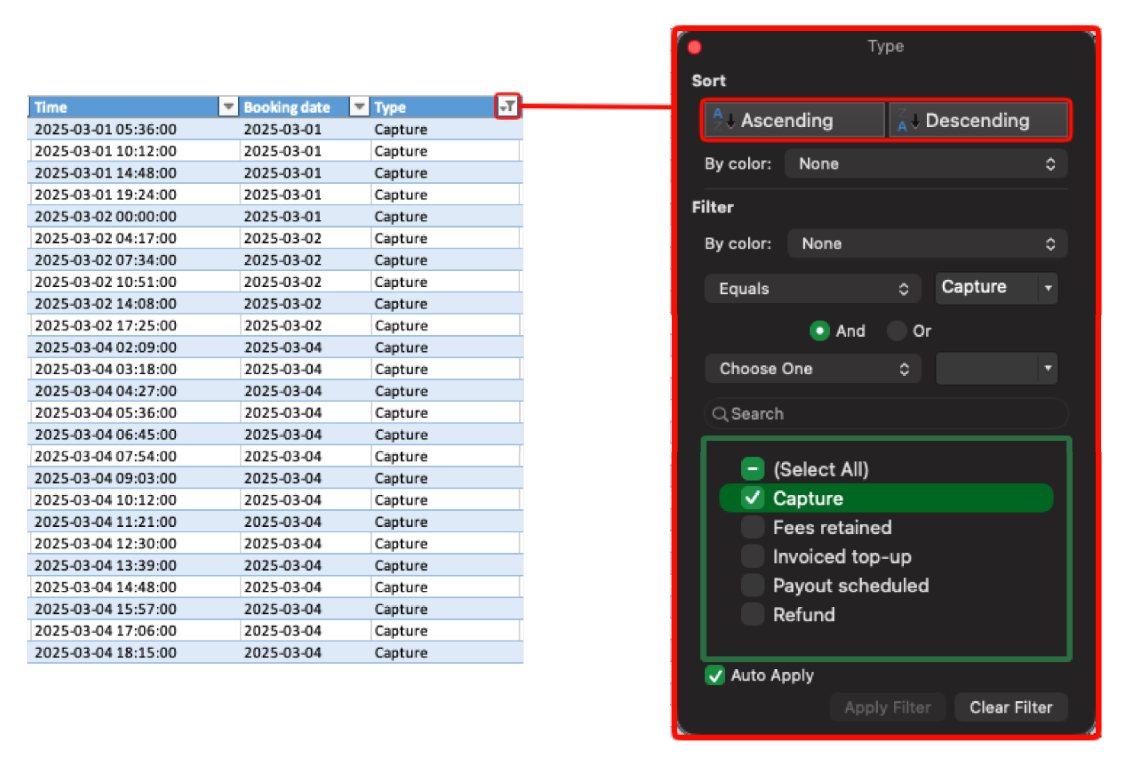Select cell 2025-03-04 11:21:00
Image resolution: width=1126 pixels, height=765 pixels.
[134, 521]
